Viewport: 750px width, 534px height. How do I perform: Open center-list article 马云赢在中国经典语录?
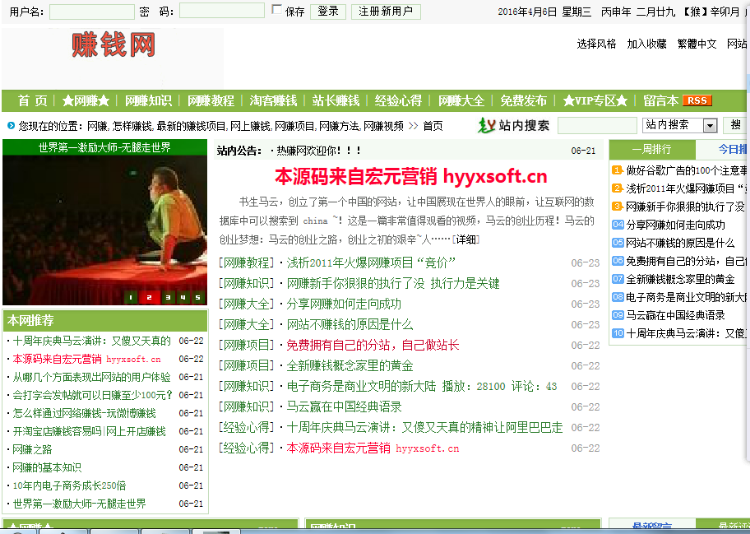344,407
